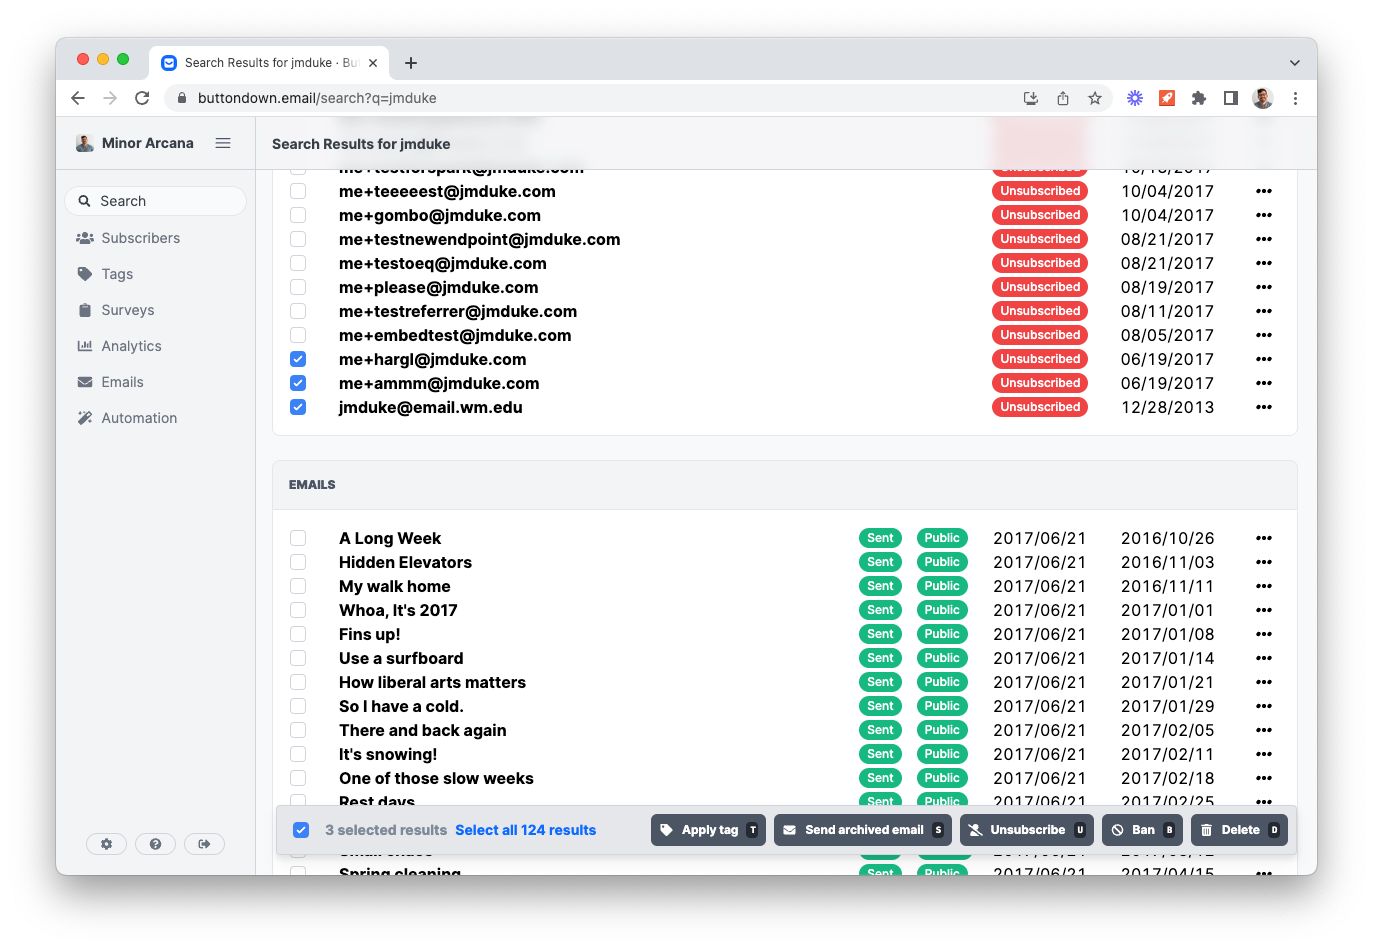Viewport: 1373px width, 949px height.
Task: Open the settings gear at bottom left
Action: coord(107,844)
